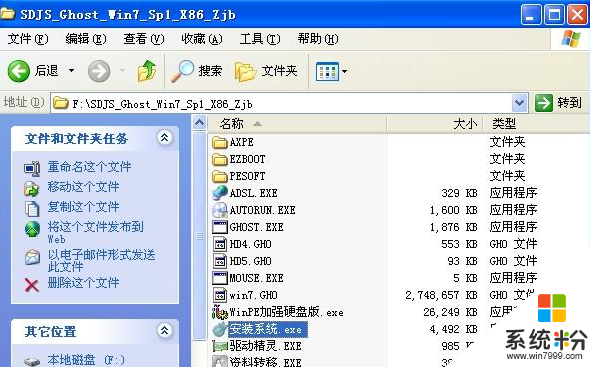Screen dimensions: 590x367
Task: Click 以电子邮件形式发送此文件 link
Action: (x=101, y=260)
